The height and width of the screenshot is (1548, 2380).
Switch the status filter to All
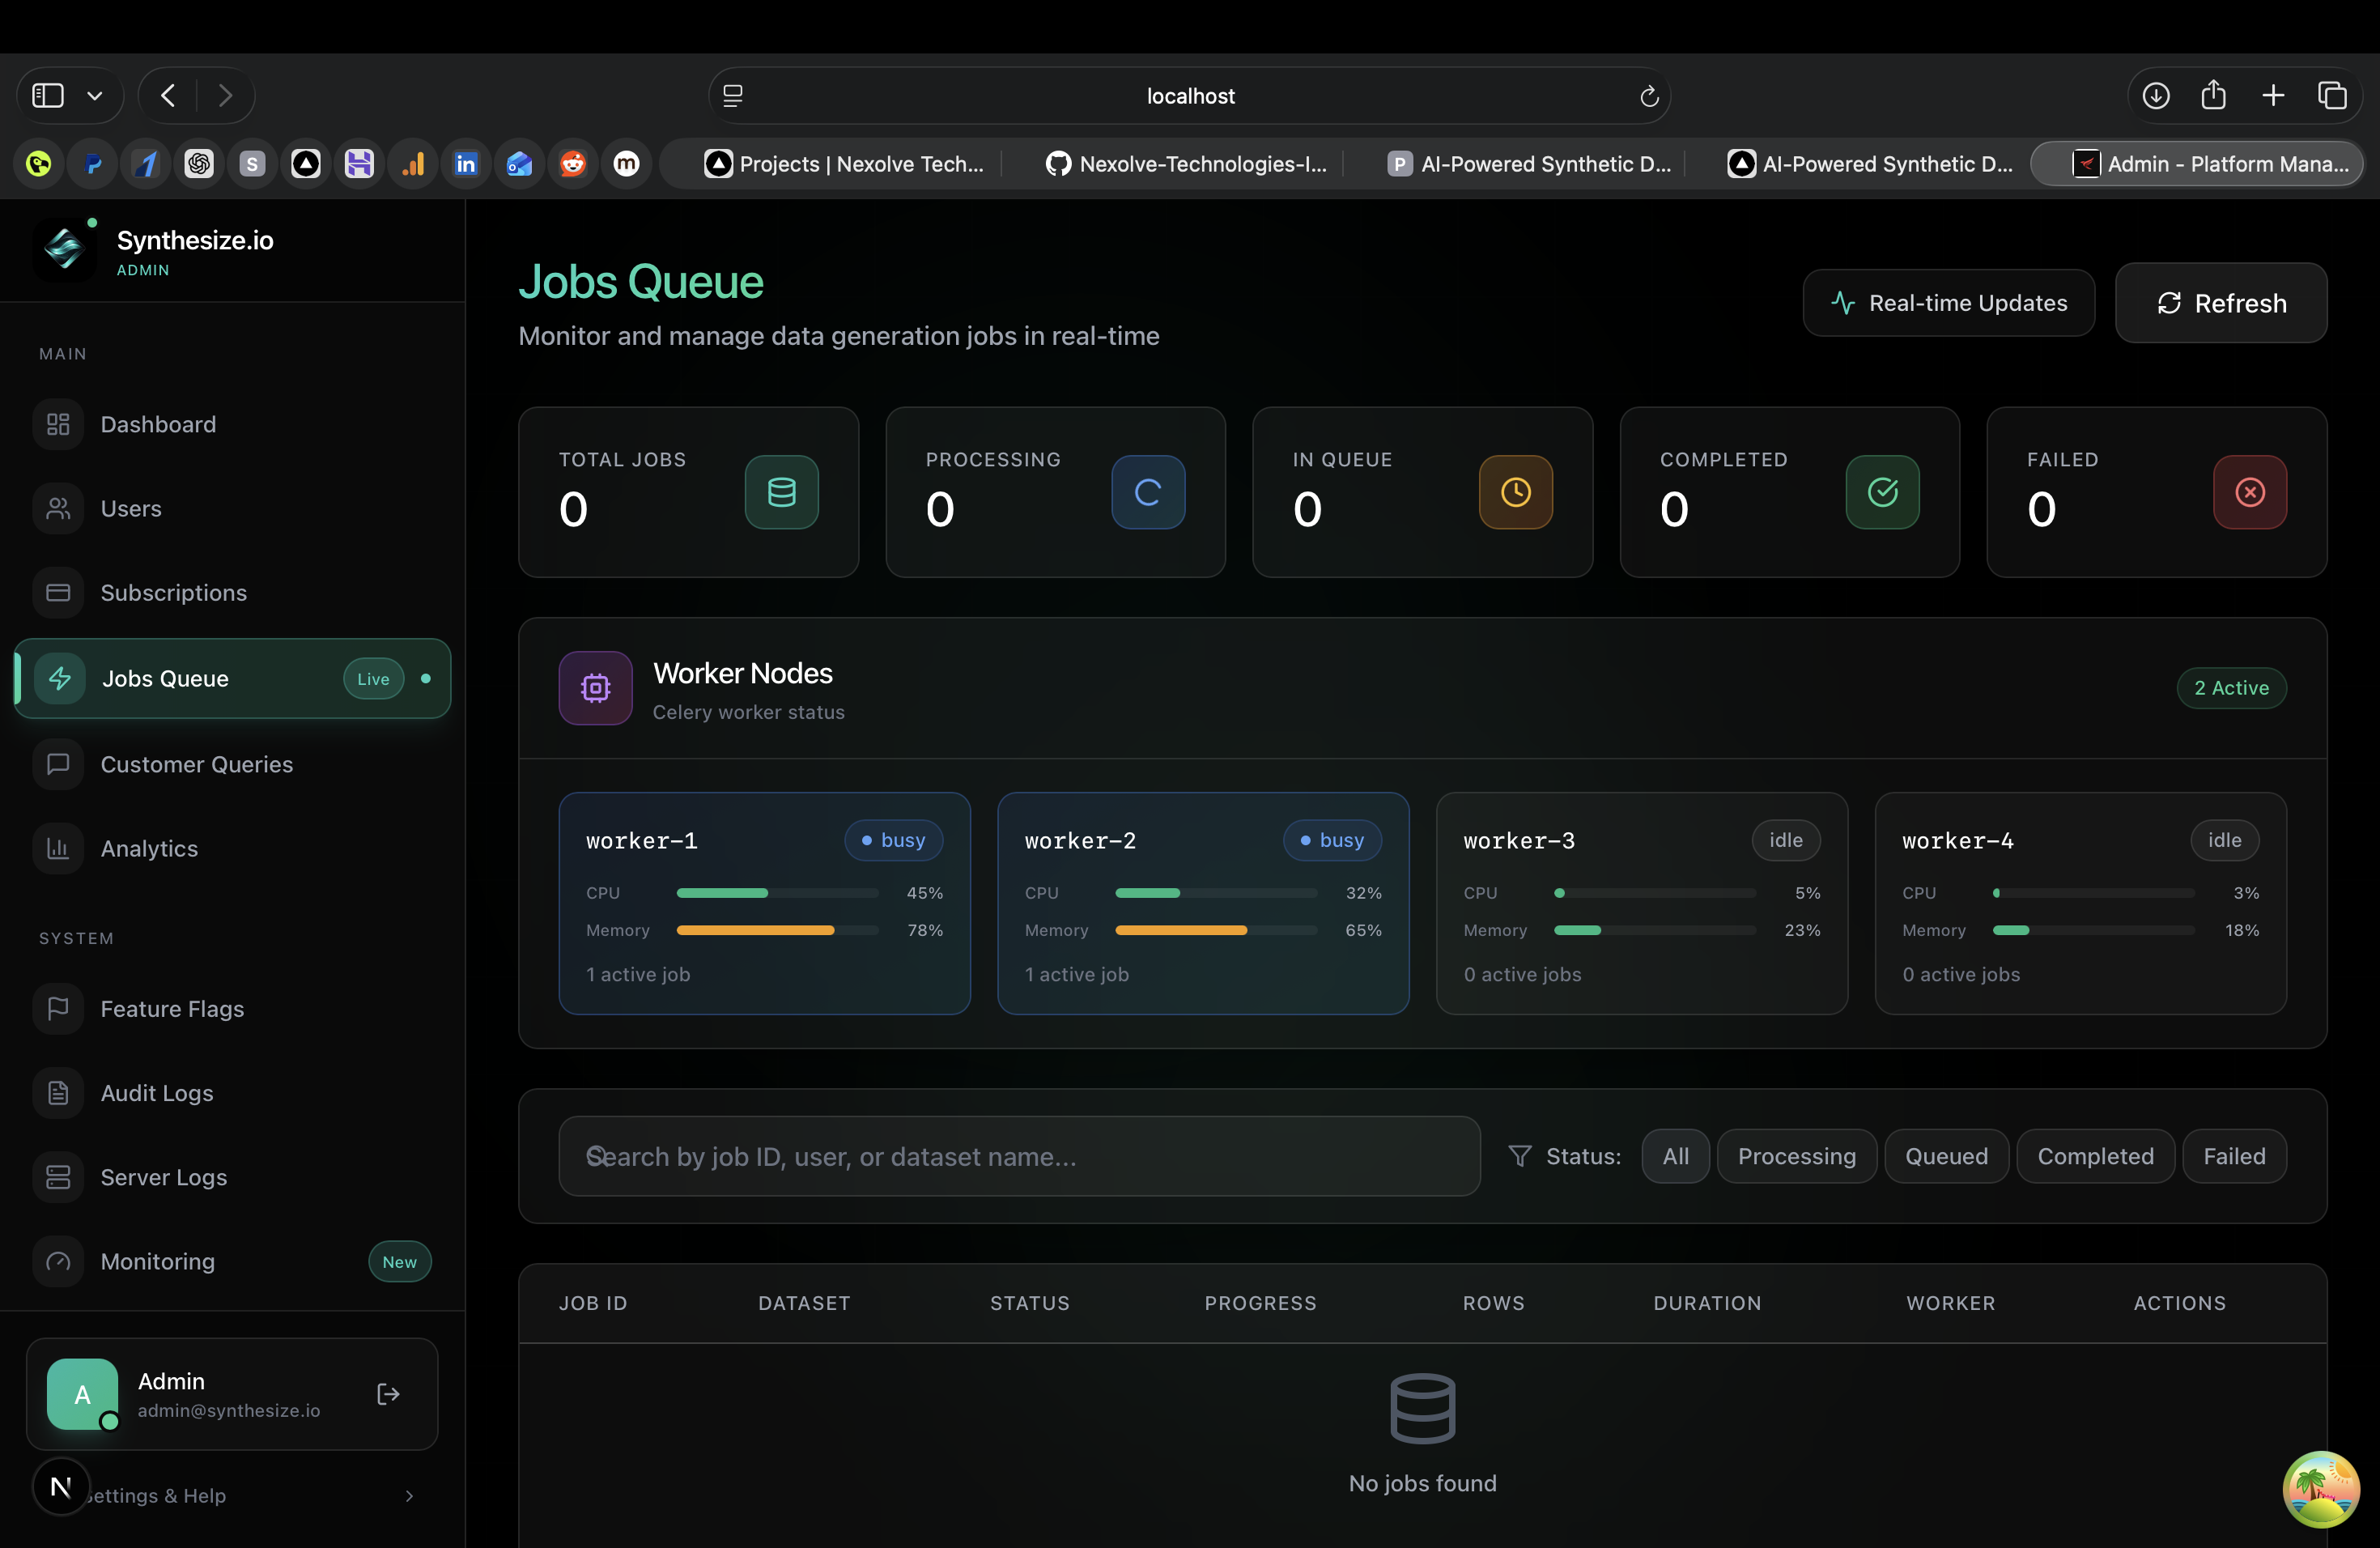(1675, 1156)
